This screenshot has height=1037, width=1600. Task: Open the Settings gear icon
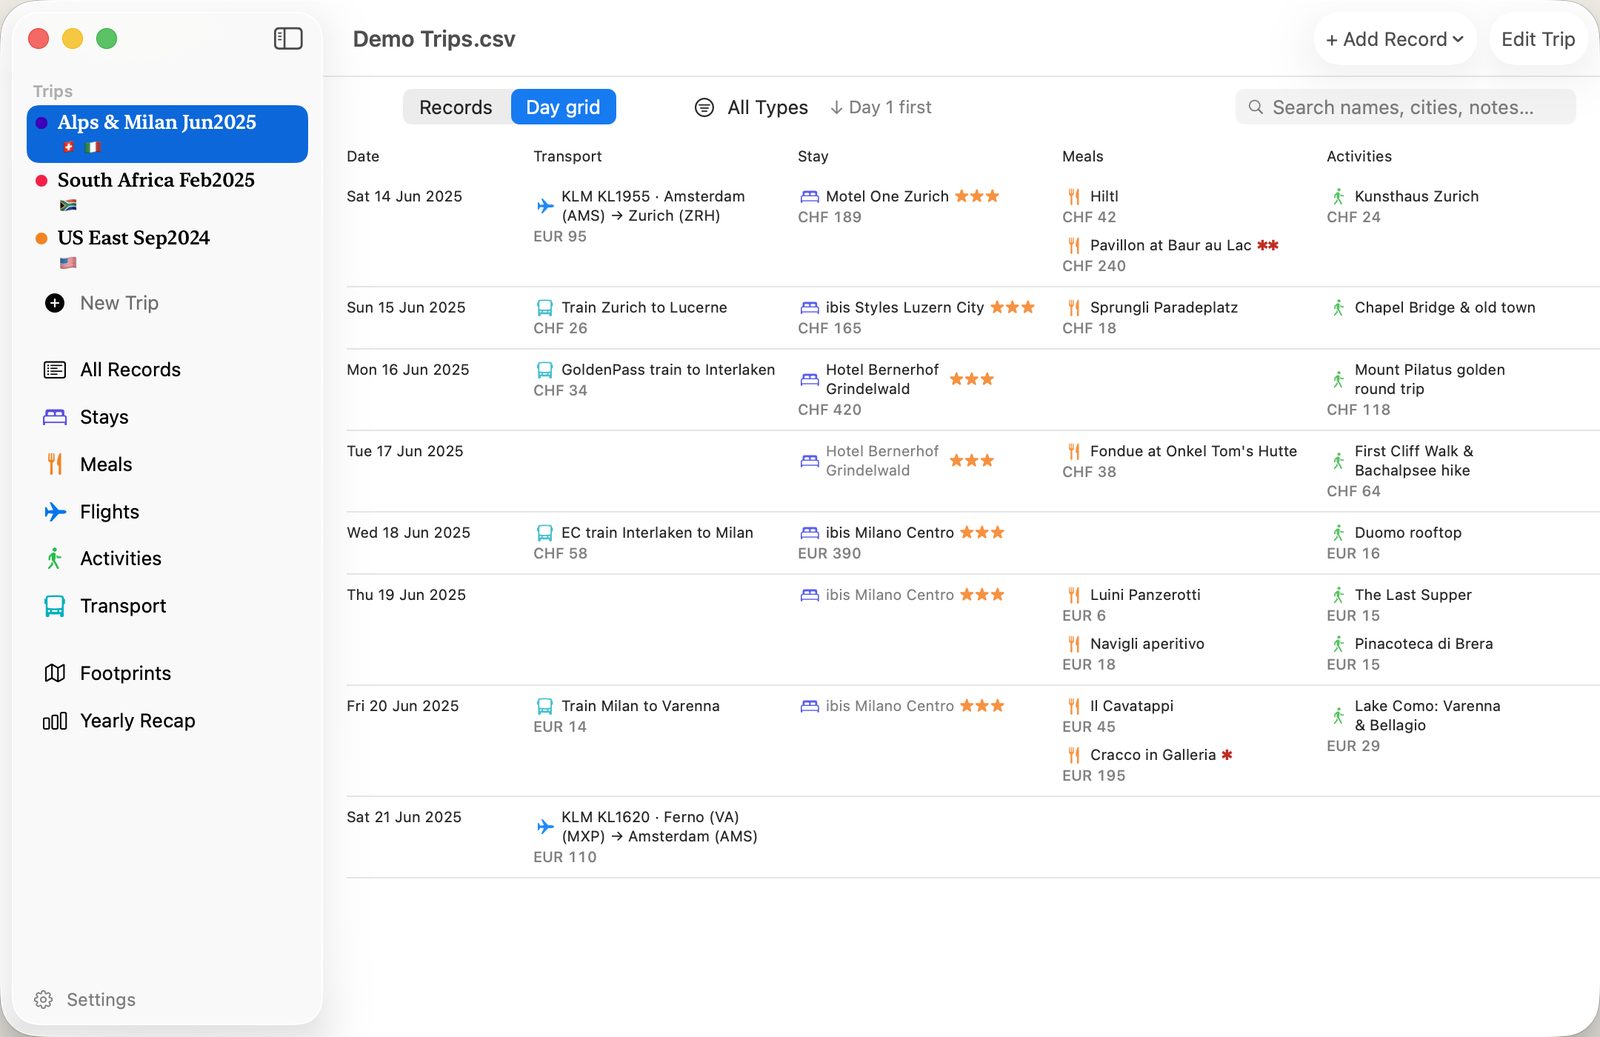(x=43, y=1000)
